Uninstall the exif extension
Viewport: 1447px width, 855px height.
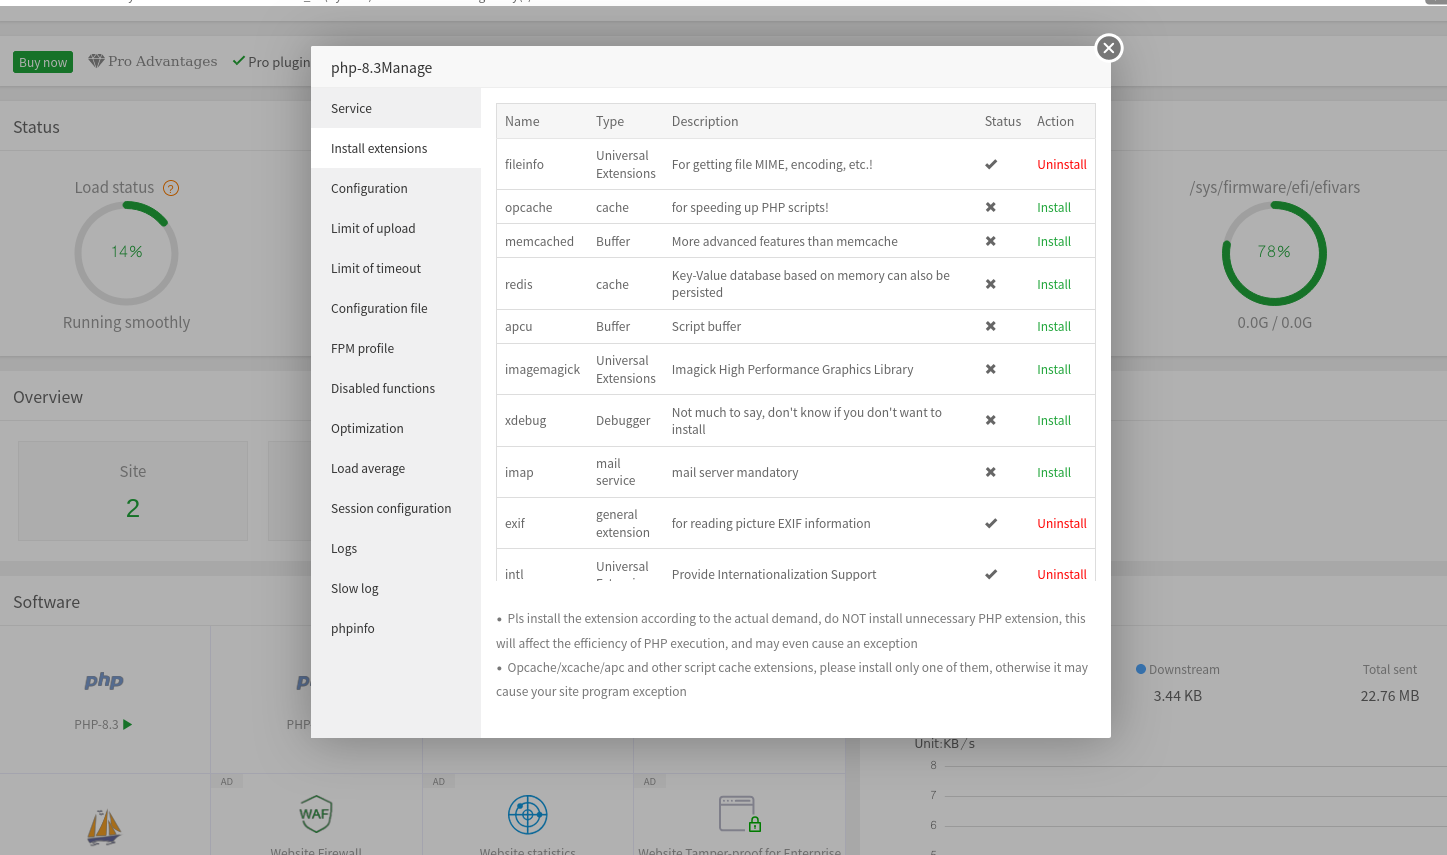point(1061,523)
